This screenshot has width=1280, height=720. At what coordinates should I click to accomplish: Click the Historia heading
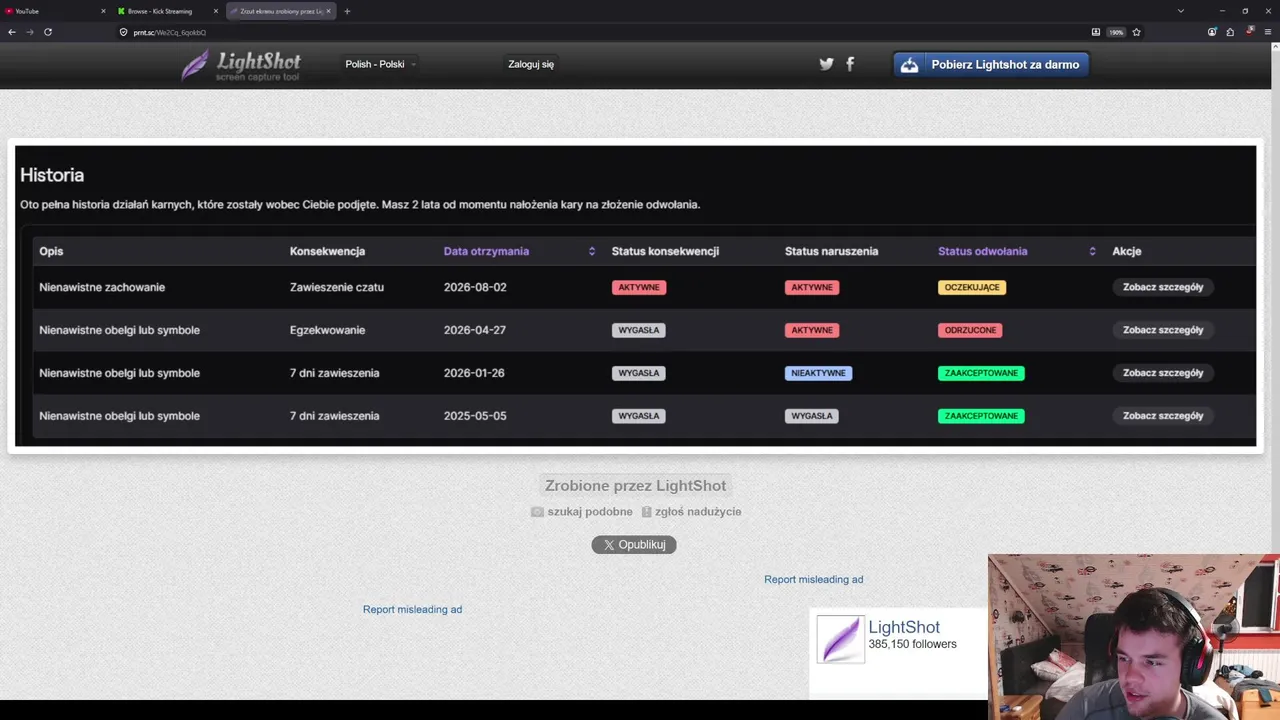coord(52,175)
